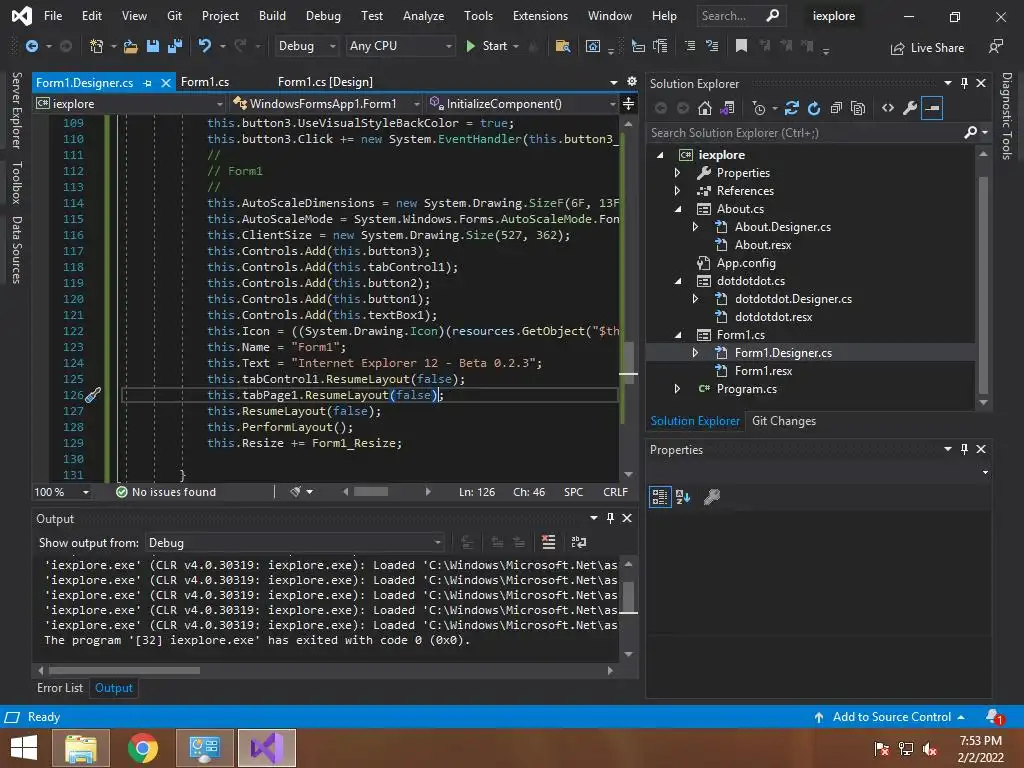
Task: Click Collapse All icon in Solution Explorer
Action: point(836,108)
